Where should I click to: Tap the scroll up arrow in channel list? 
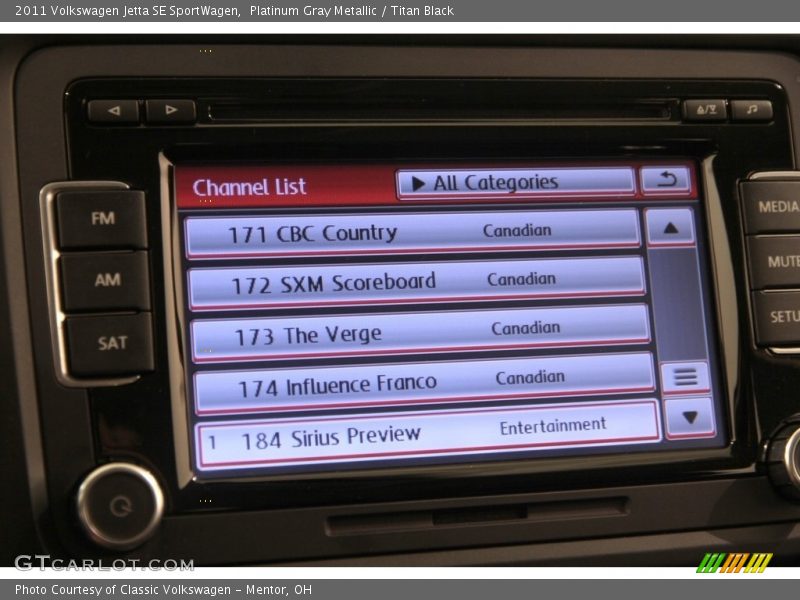[x=671, y=228]
